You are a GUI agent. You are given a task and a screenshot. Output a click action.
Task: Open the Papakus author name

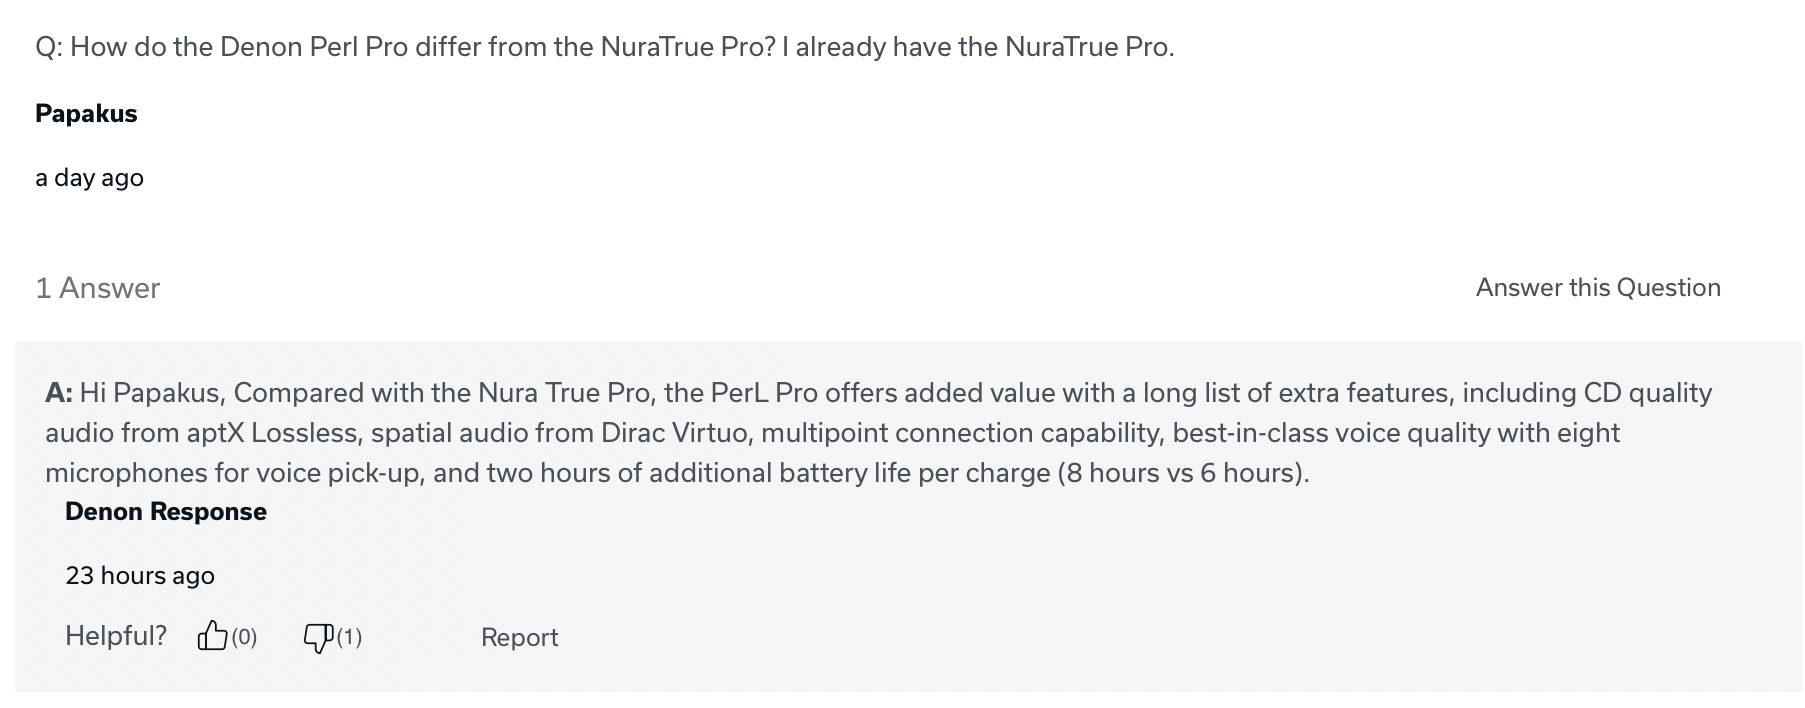86,113
